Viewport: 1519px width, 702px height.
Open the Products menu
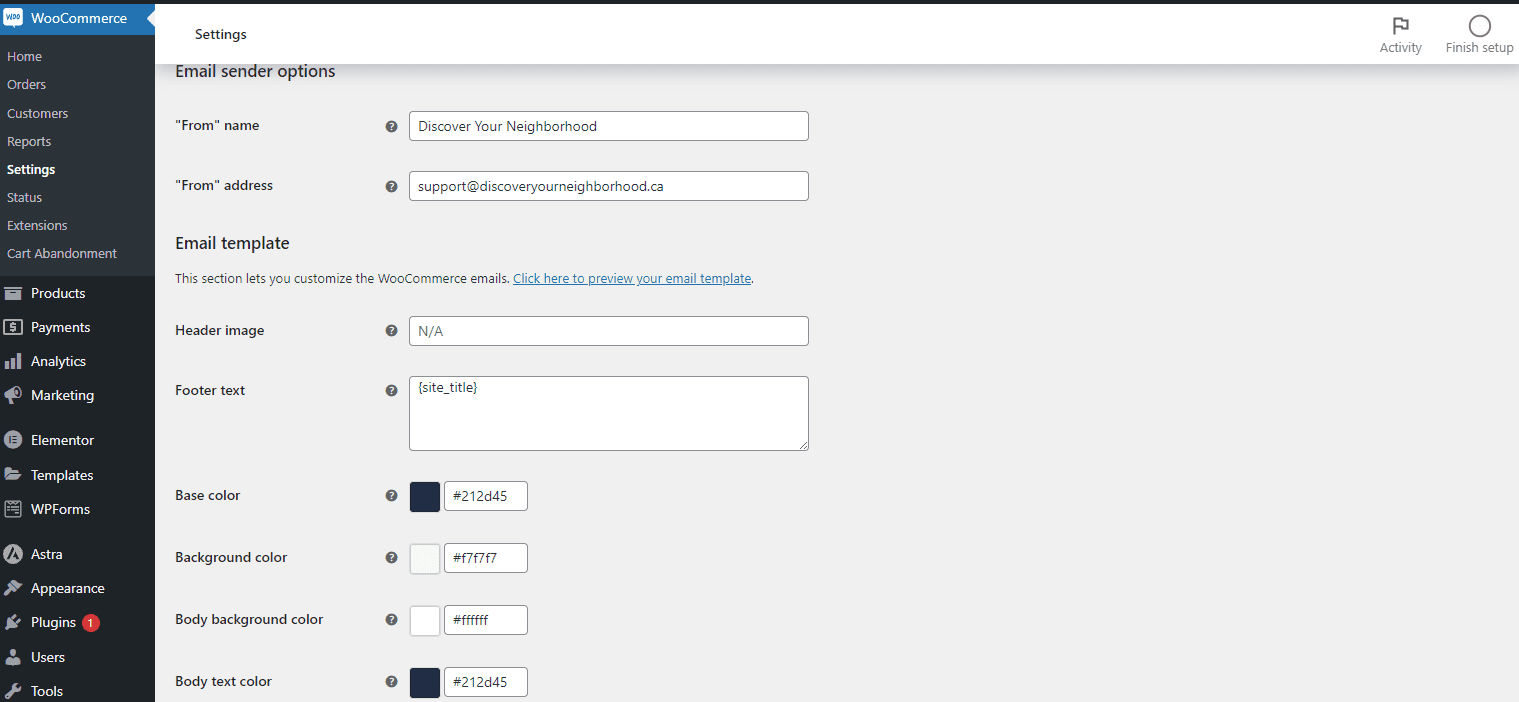tap(58, 293)
